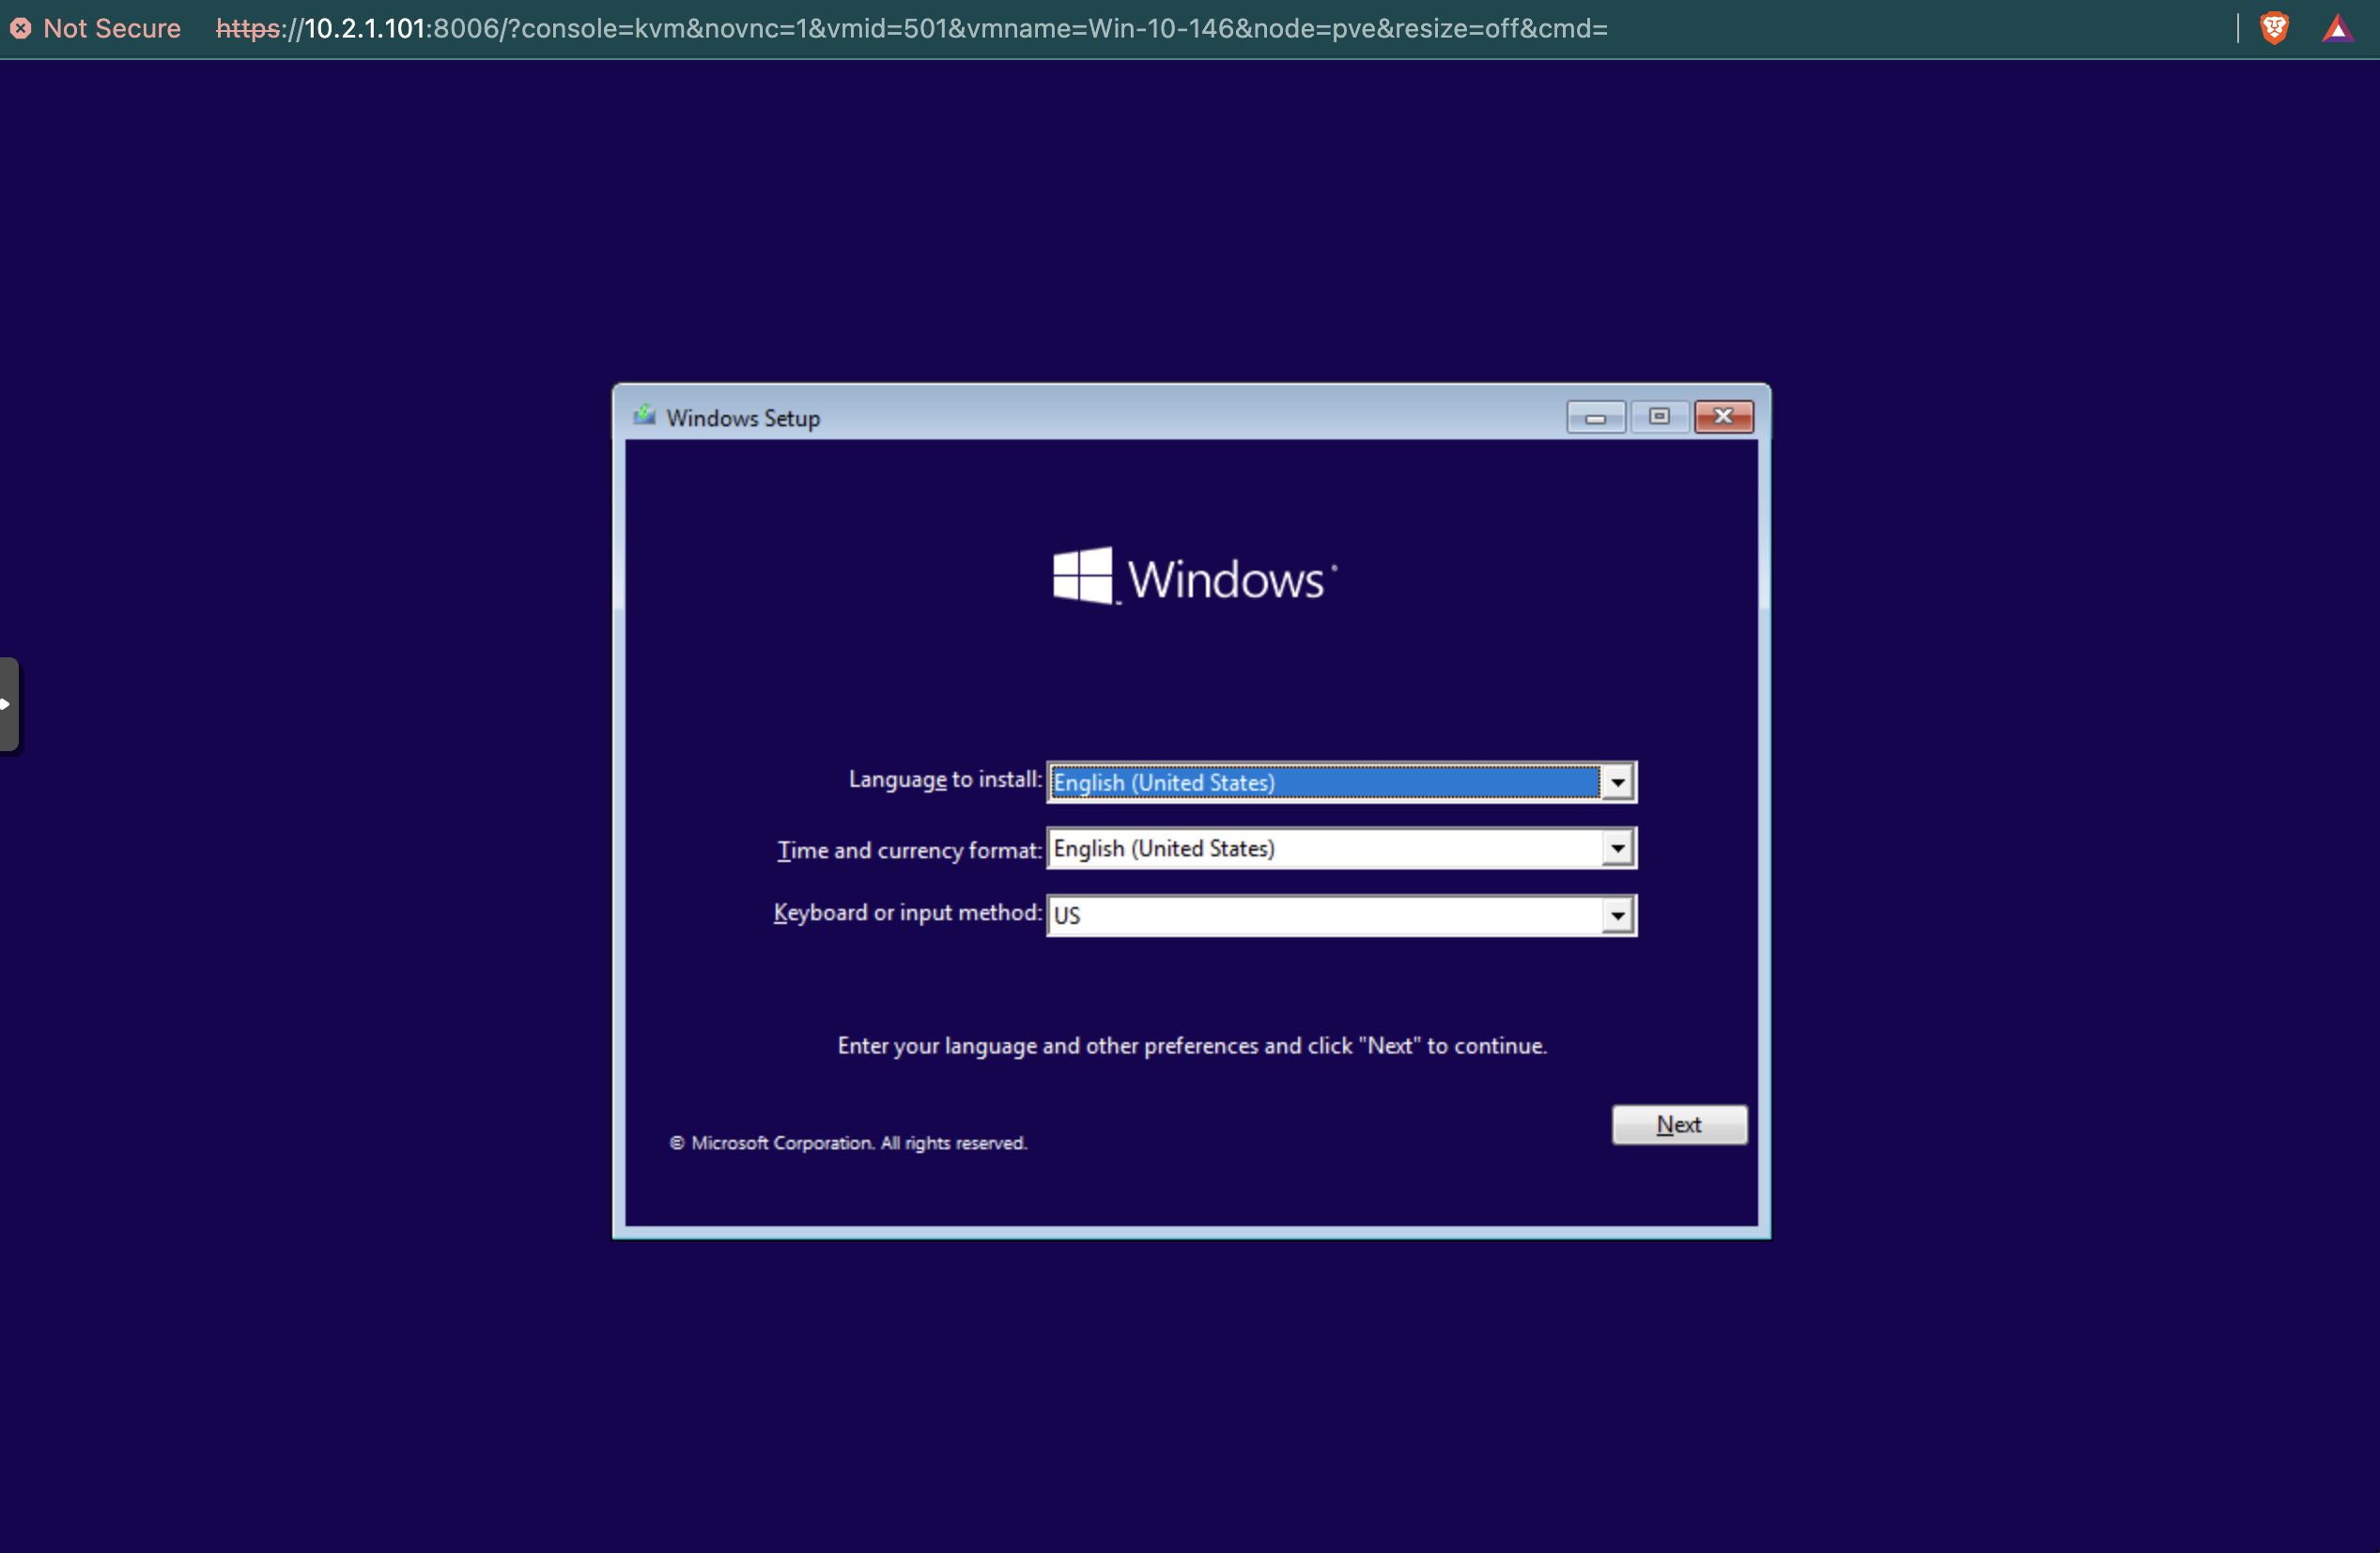Screen dimensions: 2380x1553
Task: Click the Next button
Action: [1679, 1124]
